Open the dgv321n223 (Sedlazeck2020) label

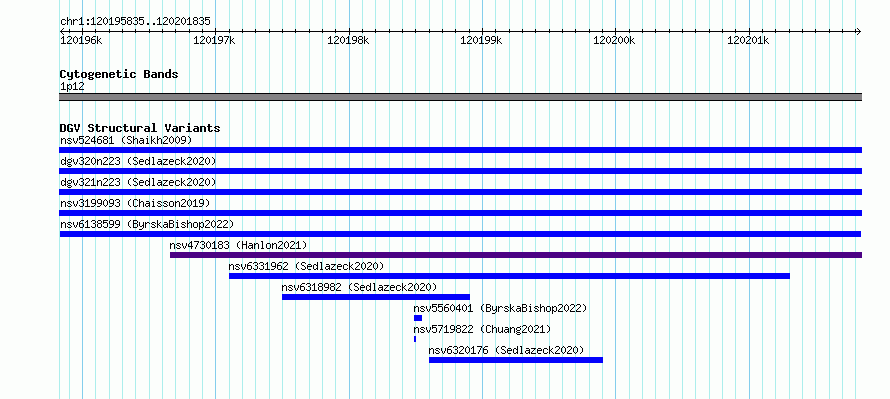pos(138,182)
